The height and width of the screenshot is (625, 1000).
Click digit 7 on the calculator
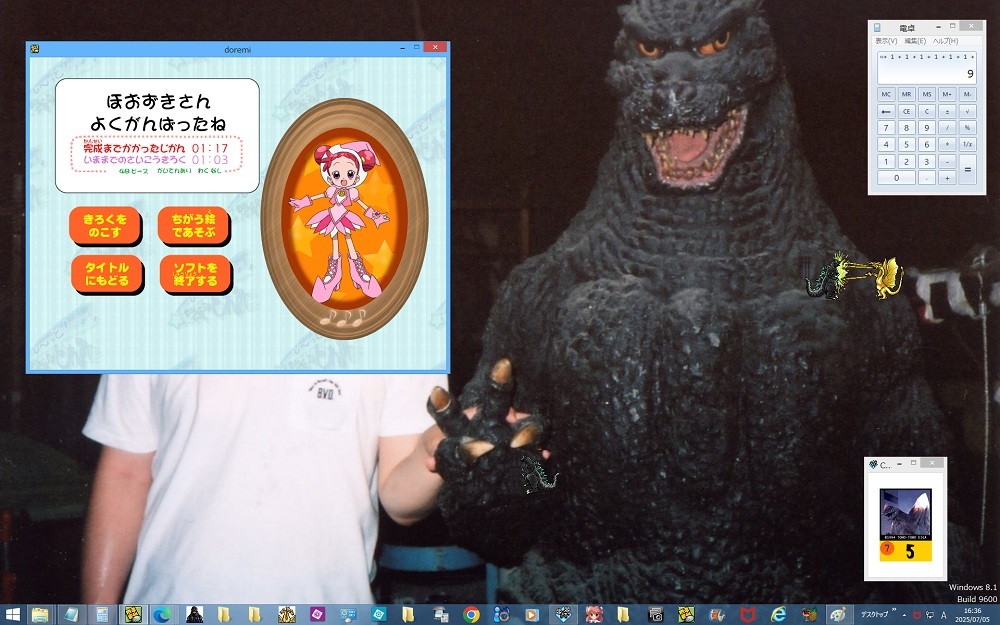(886, 128)
